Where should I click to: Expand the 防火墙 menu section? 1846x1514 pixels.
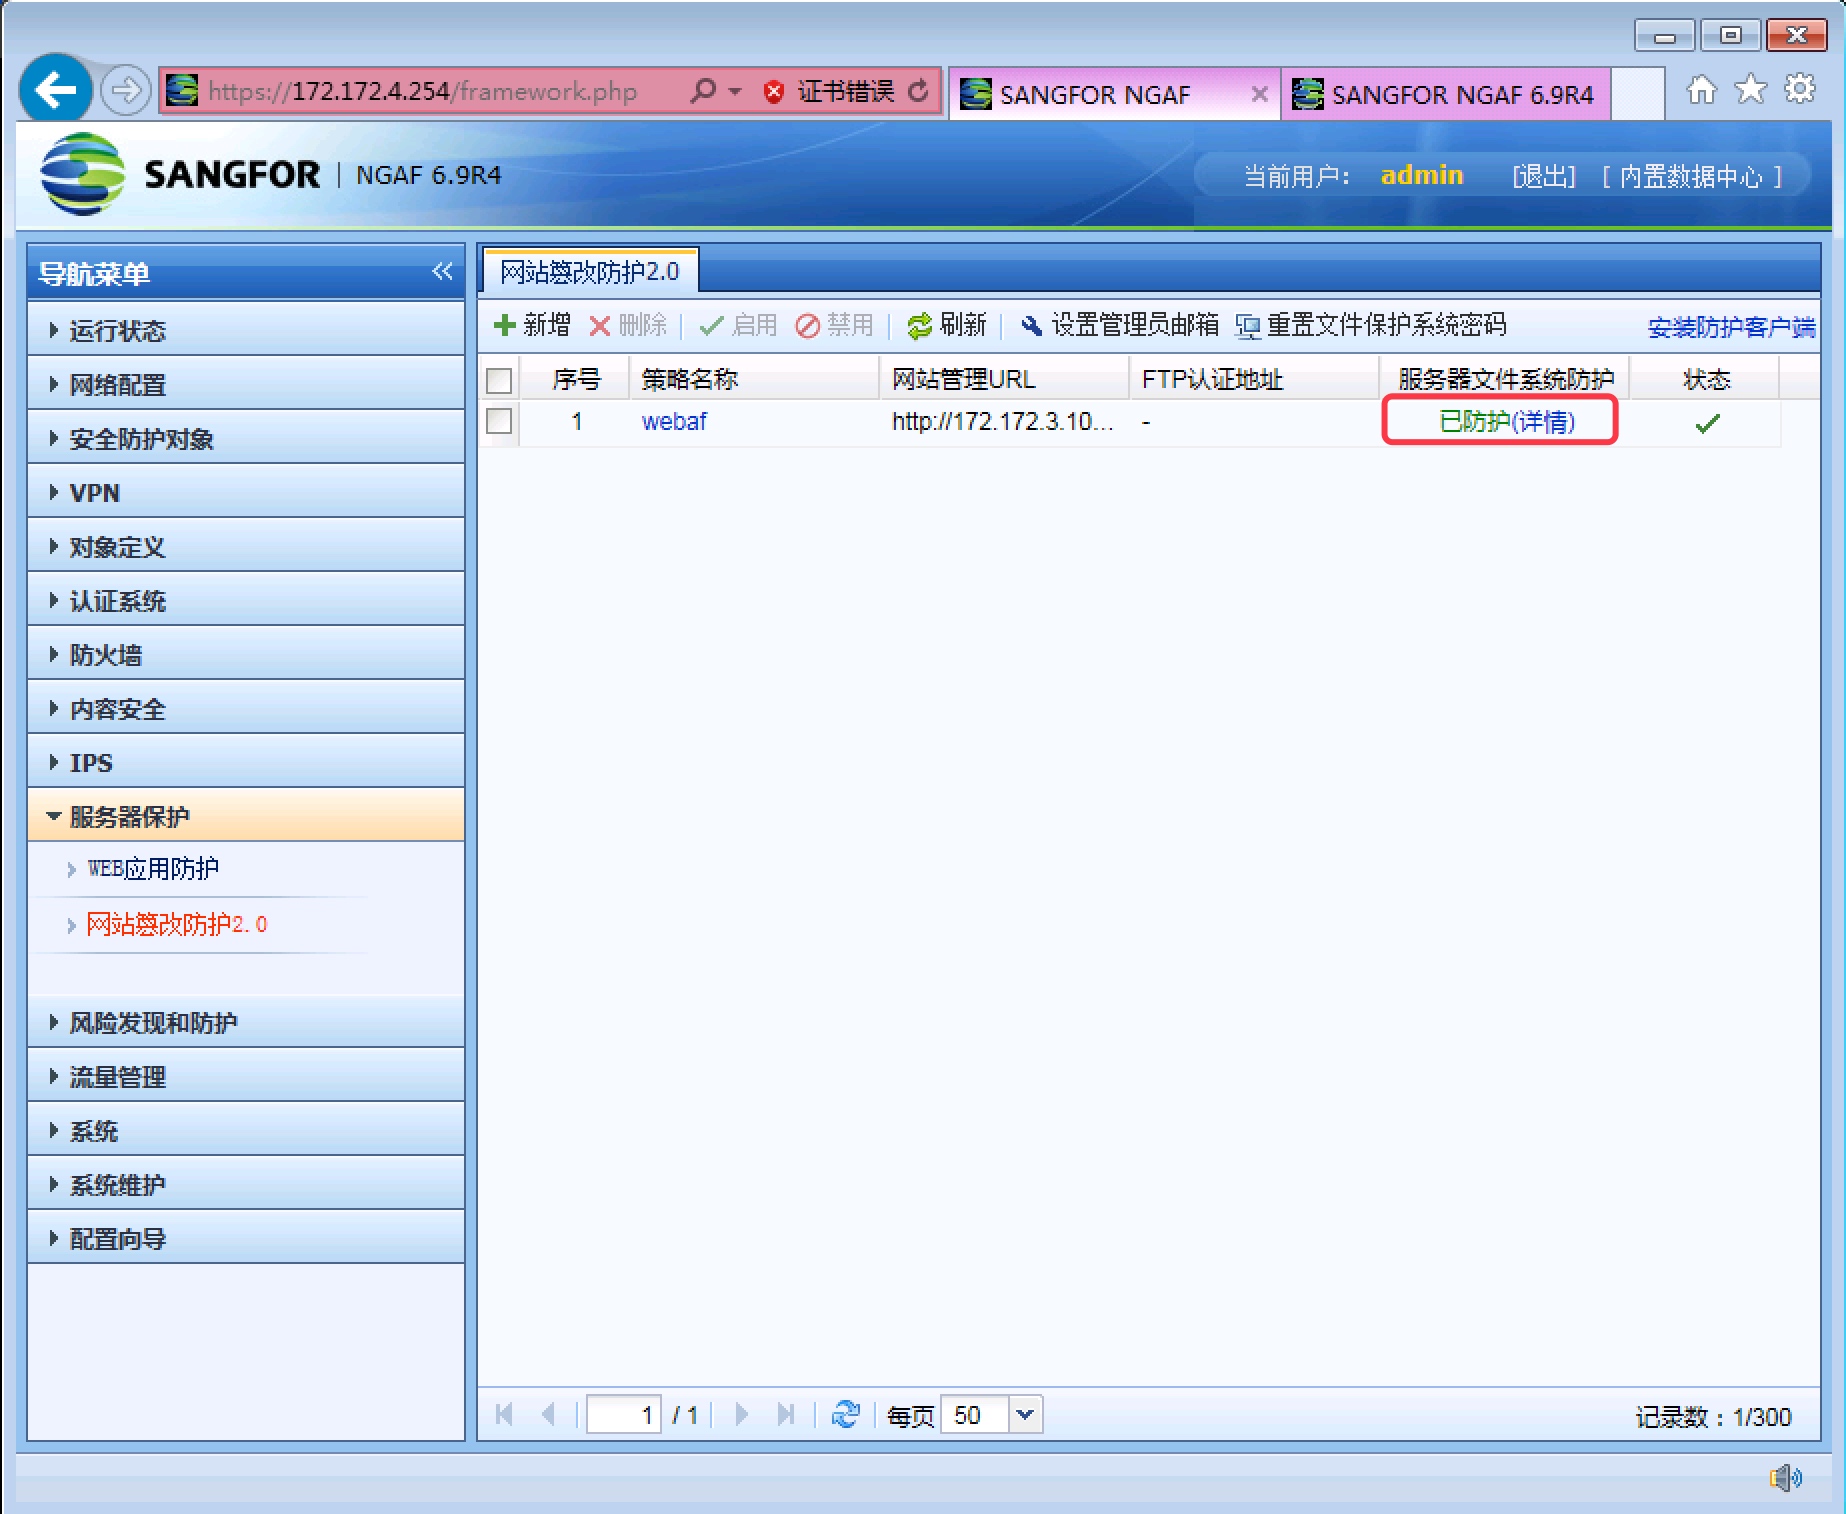click(246, 654)
